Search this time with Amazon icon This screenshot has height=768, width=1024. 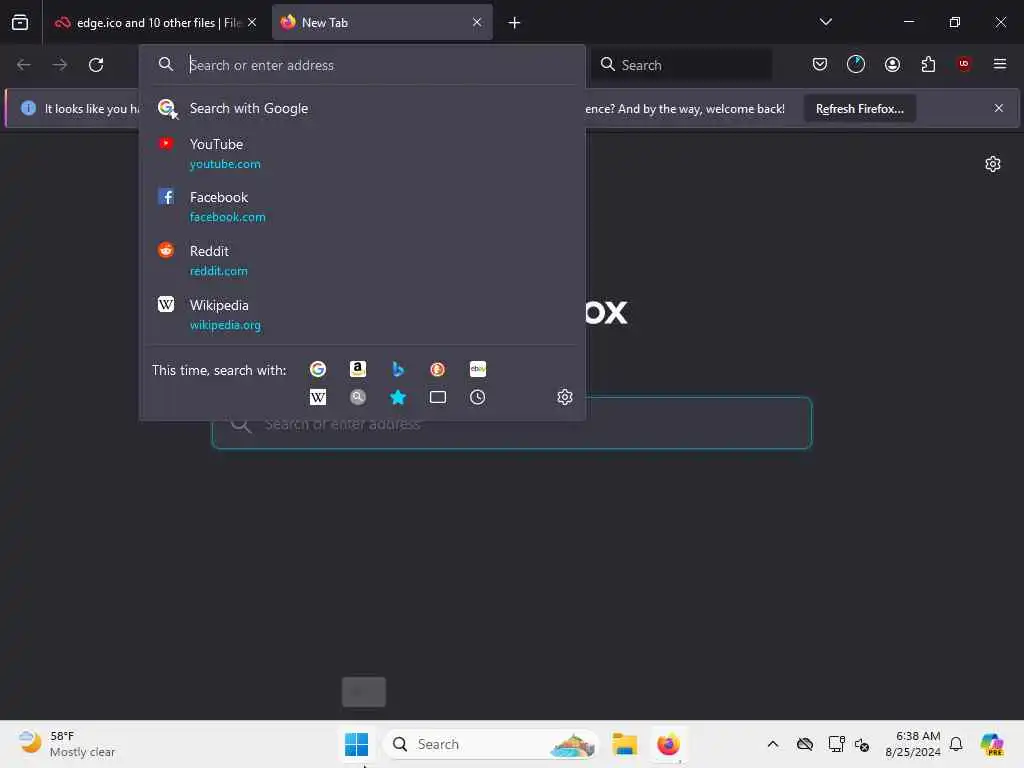click(358, 370)
